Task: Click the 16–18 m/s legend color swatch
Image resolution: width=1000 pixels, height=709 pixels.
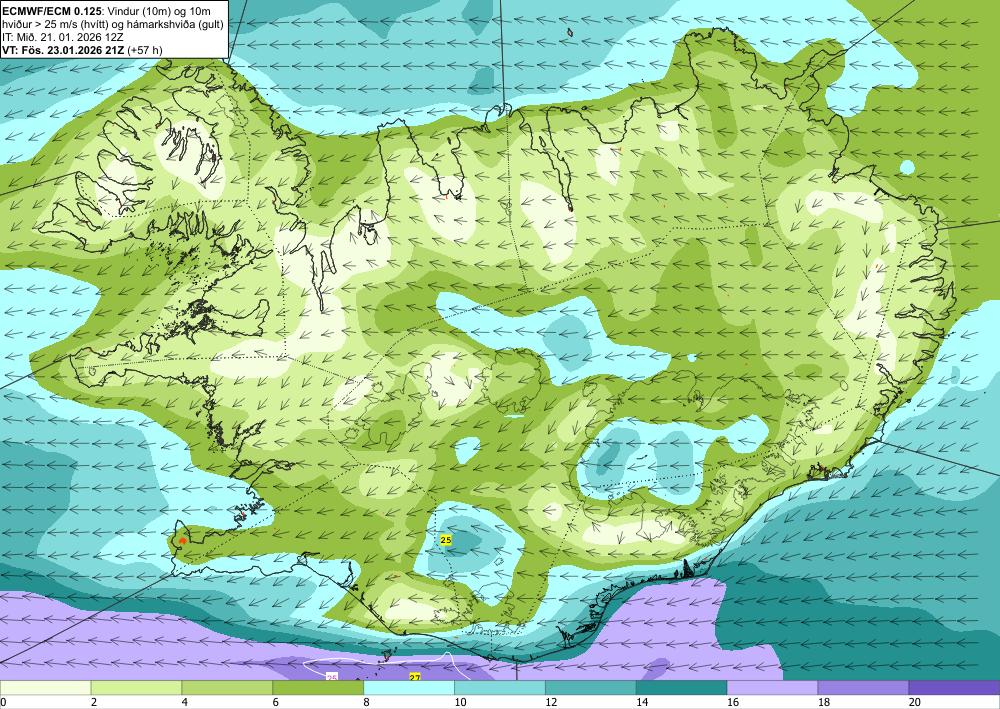Action: [772, 687]
